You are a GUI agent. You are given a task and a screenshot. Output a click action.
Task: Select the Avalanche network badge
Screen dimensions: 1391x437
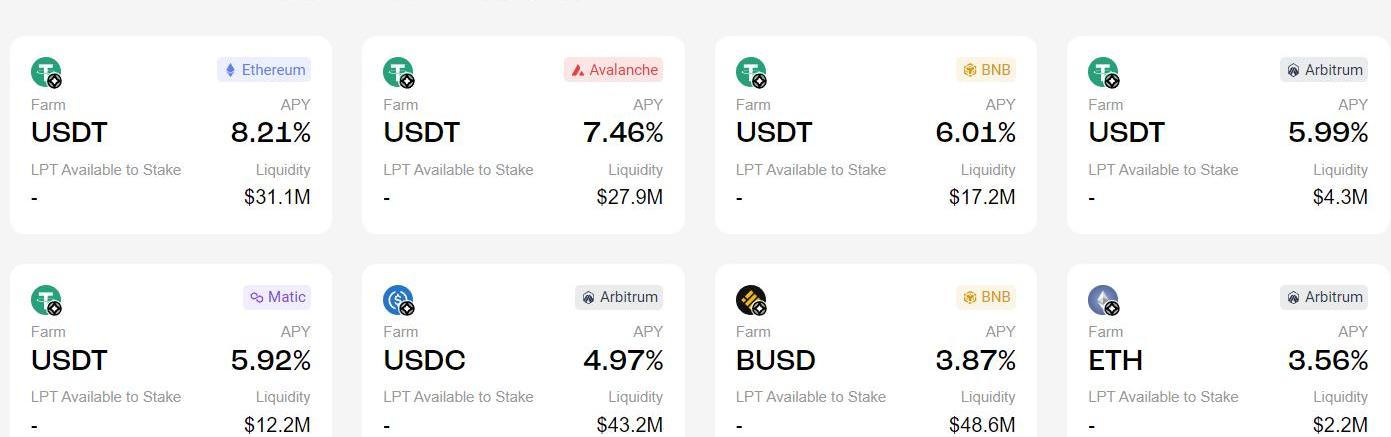pyautogui.click(x=614, y=70)
